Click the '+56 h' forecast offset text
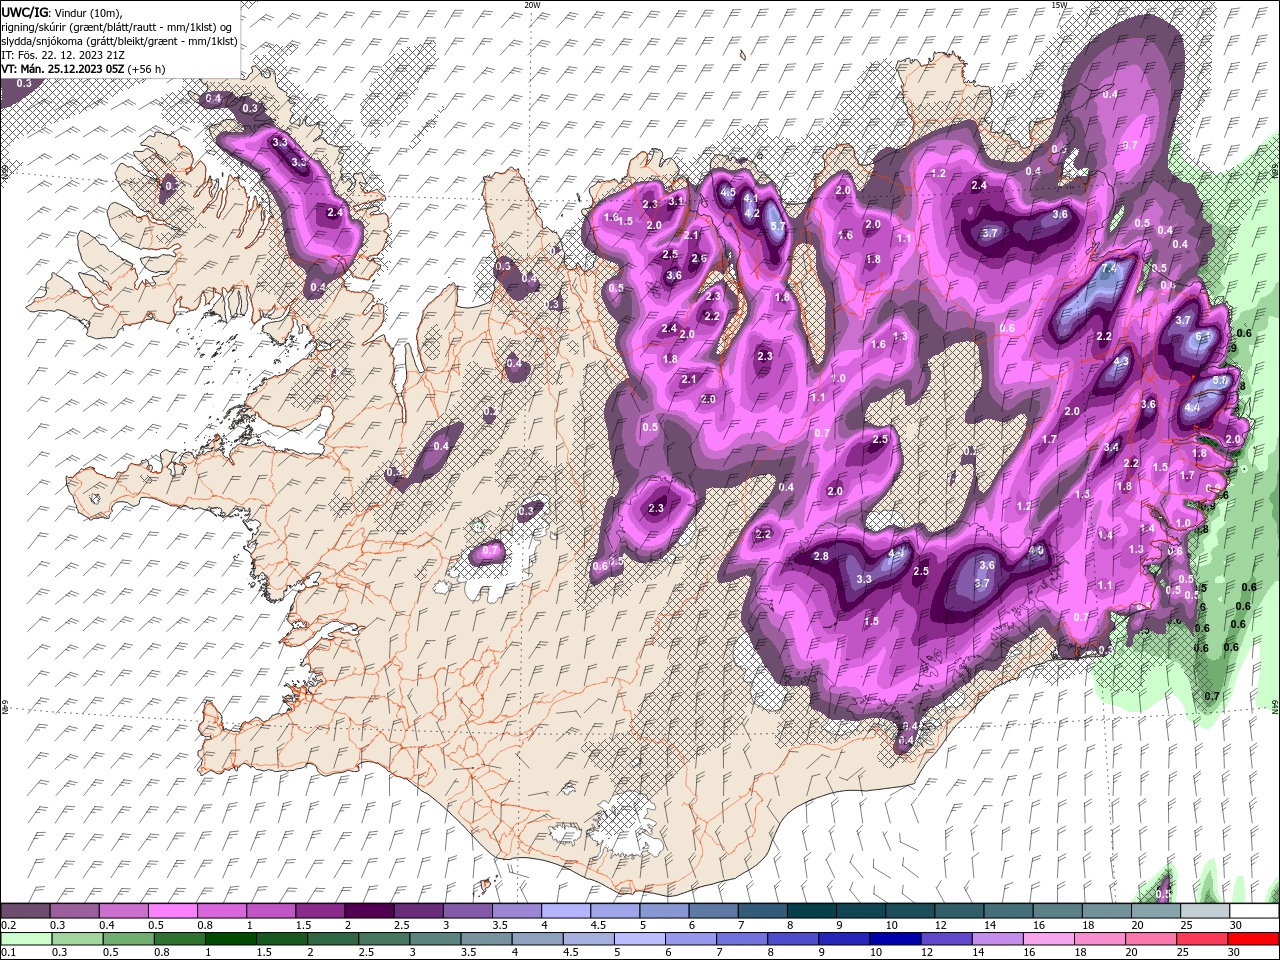1280x960 pixels. [x=147, y=69]
